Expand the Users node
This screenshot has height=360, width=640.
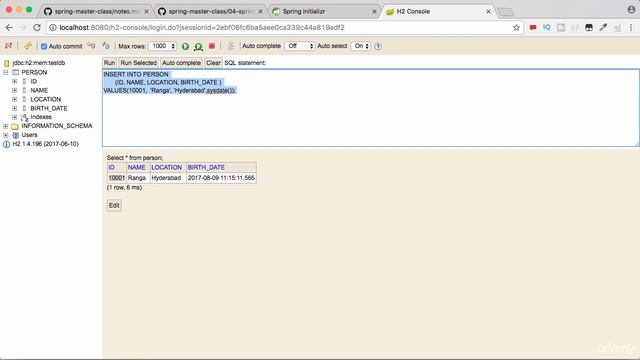click(x=6, y=135)
